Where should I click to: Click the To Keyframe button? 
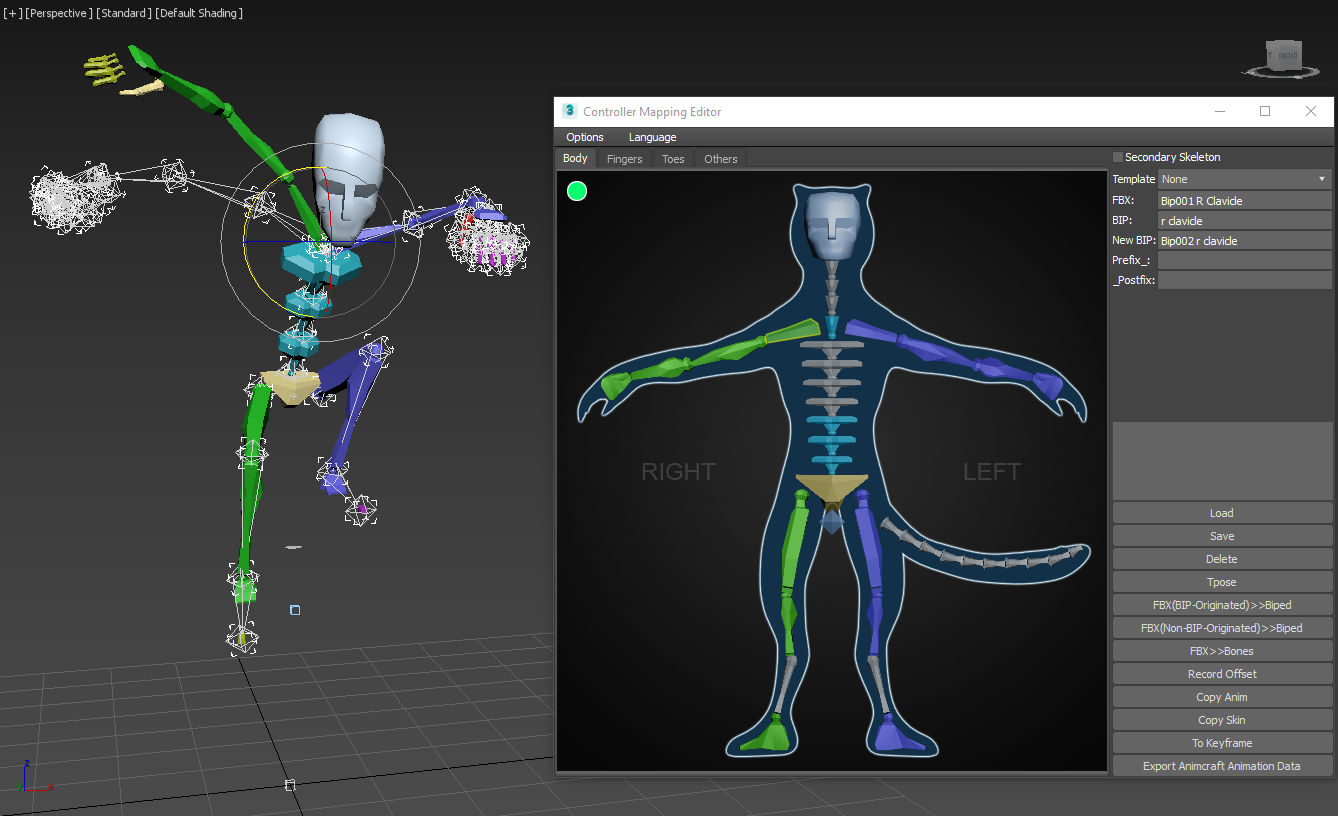coord(1222,743)
